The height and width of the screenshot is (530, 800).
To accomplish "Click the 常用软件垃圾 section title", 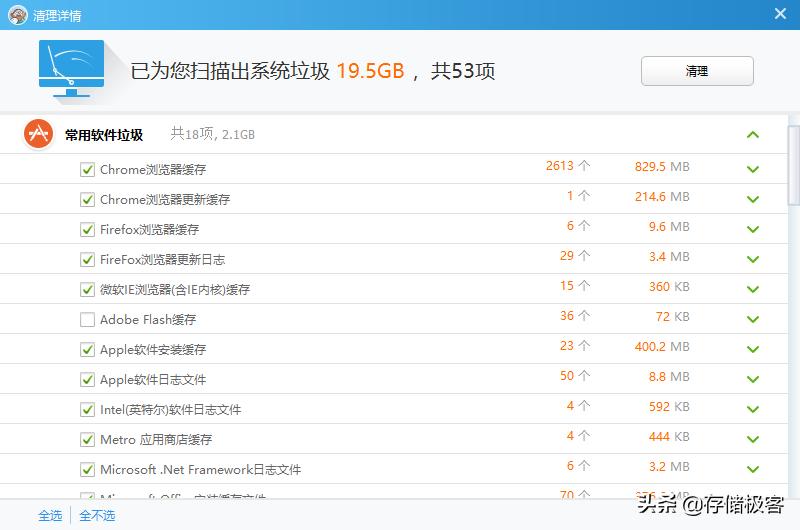I will tap(104, 135).
